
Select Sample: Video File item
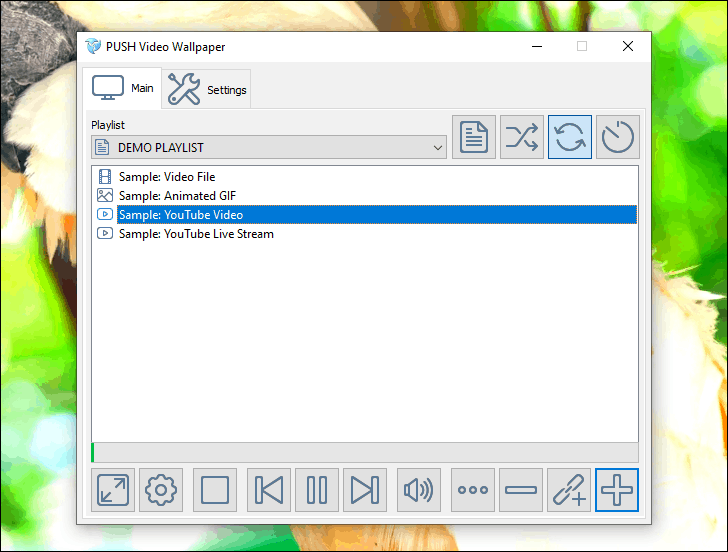click(x=167, y=177)
